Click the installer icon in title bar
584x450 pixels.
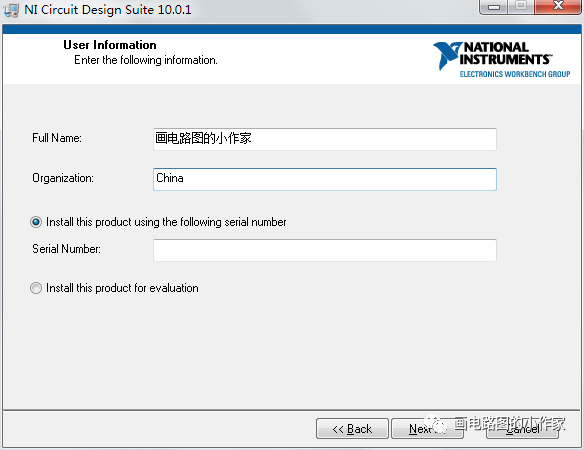[x=11, y=10]
